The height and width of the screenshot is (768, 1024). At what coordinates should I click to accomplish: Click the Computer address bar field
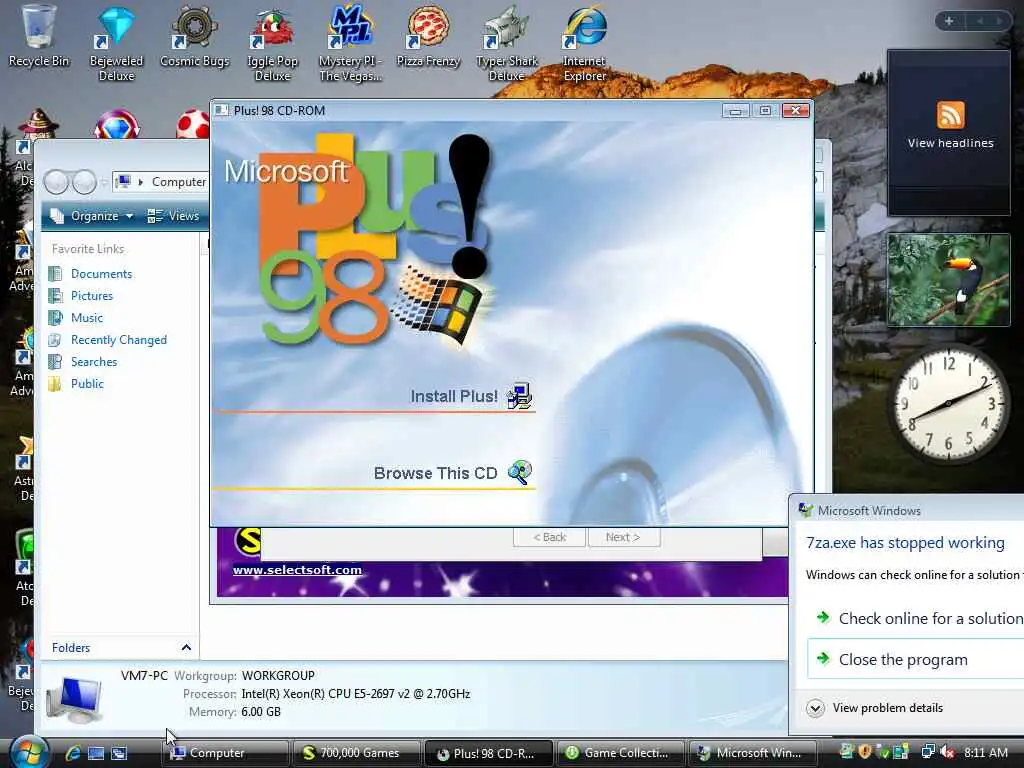click(161, 182)
